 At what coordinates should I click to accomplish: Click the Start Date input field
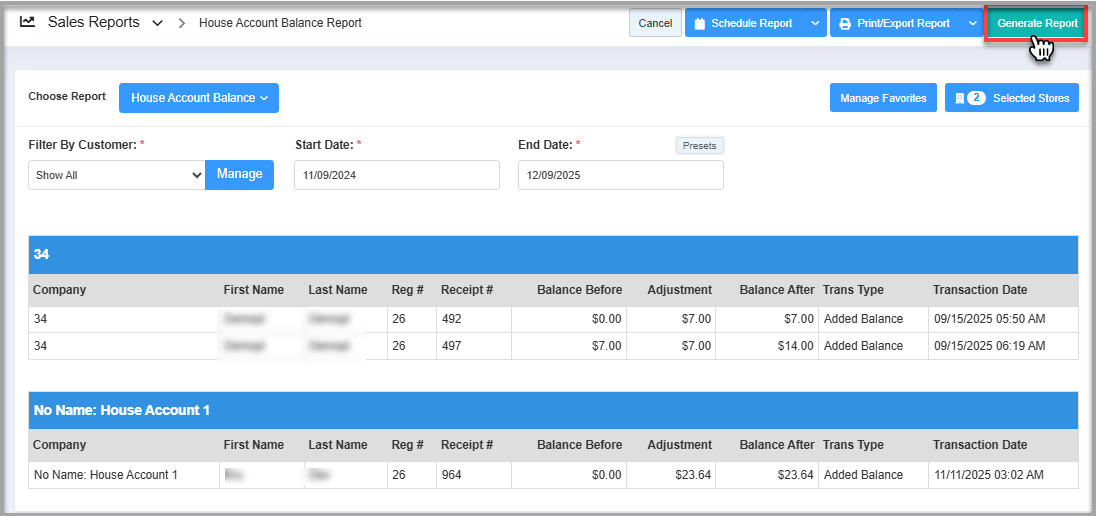click(x=397, y=175)
